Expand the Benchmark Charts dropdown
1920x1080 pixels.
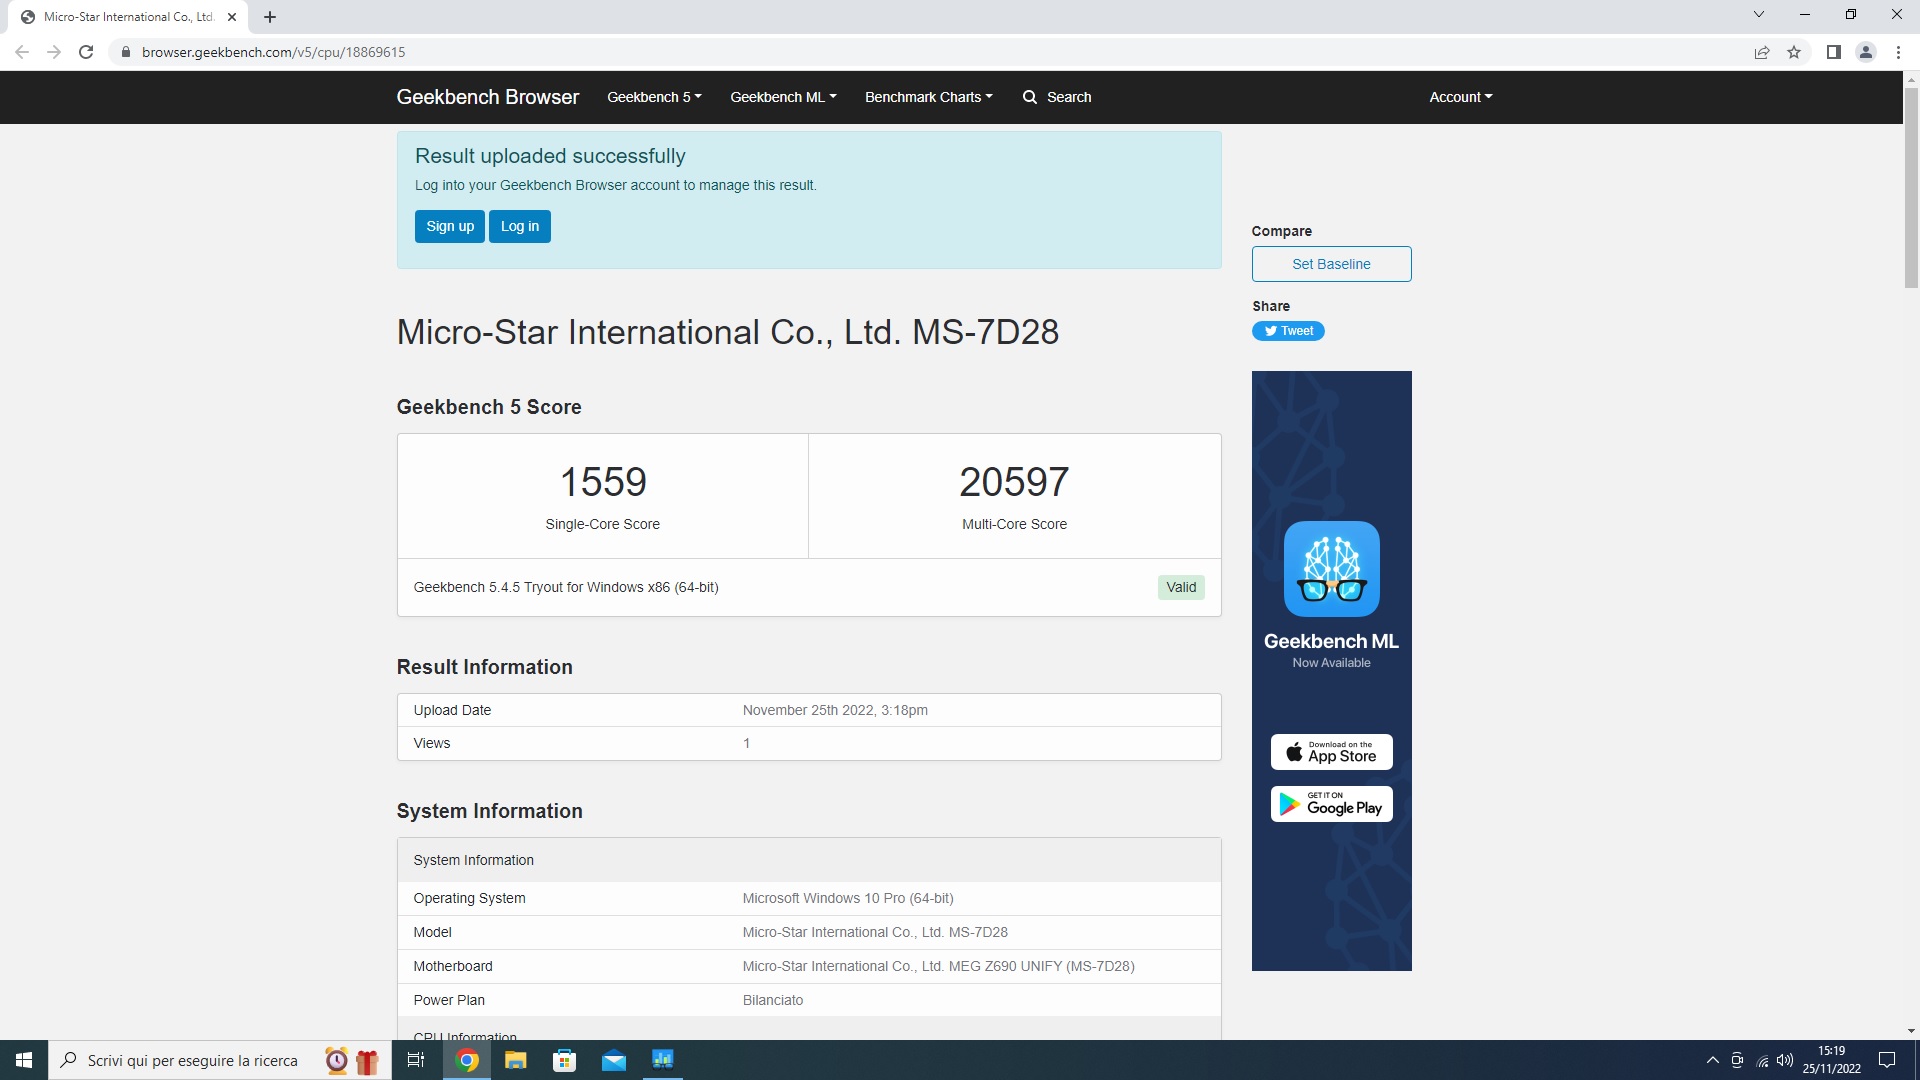pyautogui.click(x=929, y=97)
